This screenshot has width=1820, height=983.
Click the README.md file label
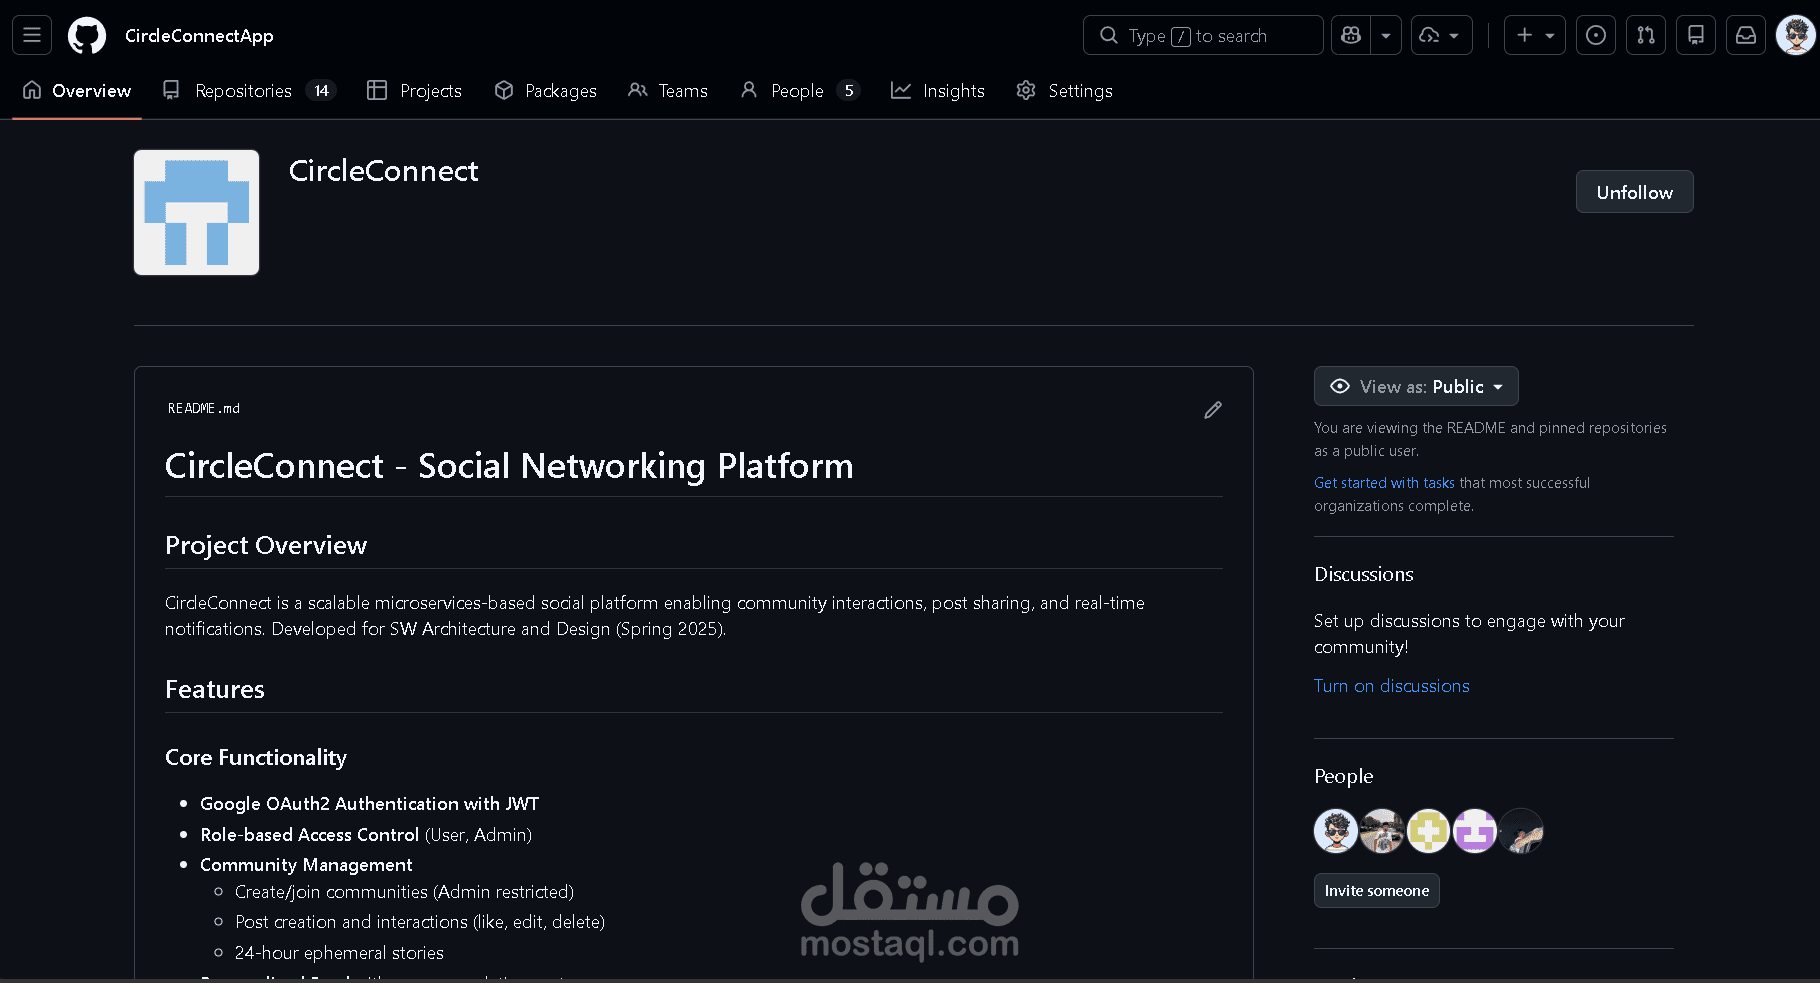[x=204, y=409]
